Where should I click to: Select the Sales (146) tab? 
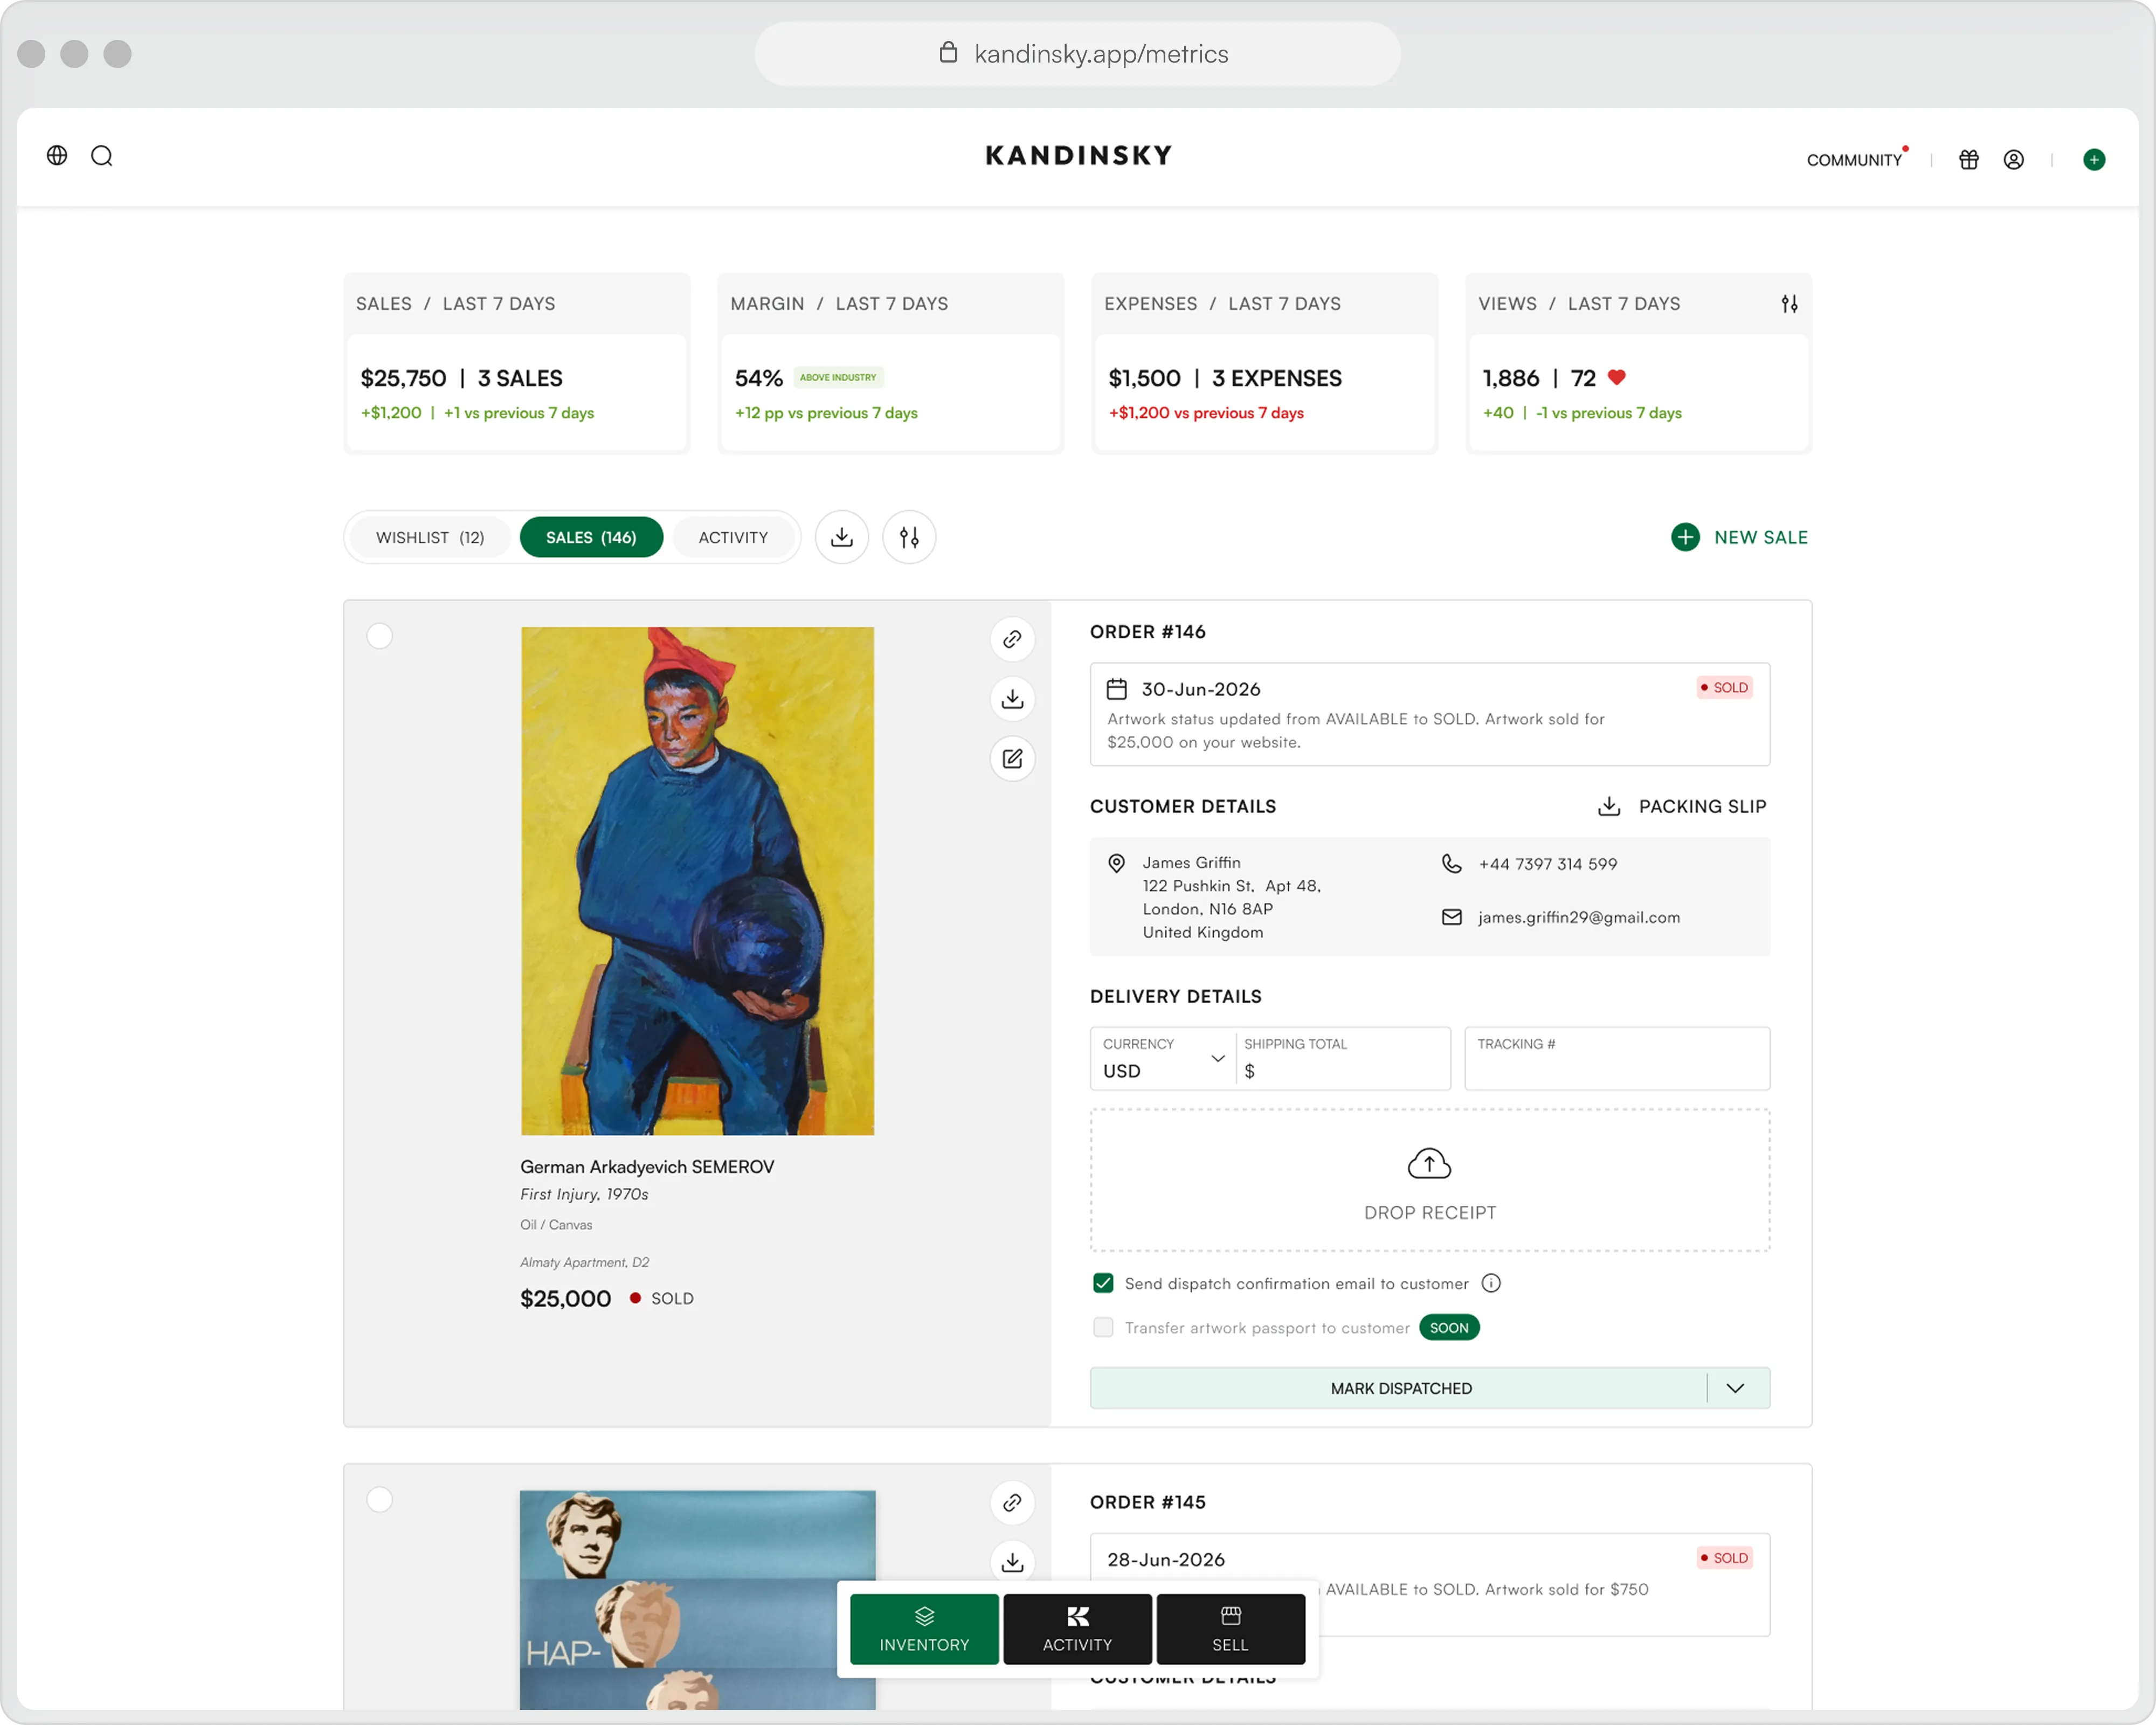coord(591,537)
